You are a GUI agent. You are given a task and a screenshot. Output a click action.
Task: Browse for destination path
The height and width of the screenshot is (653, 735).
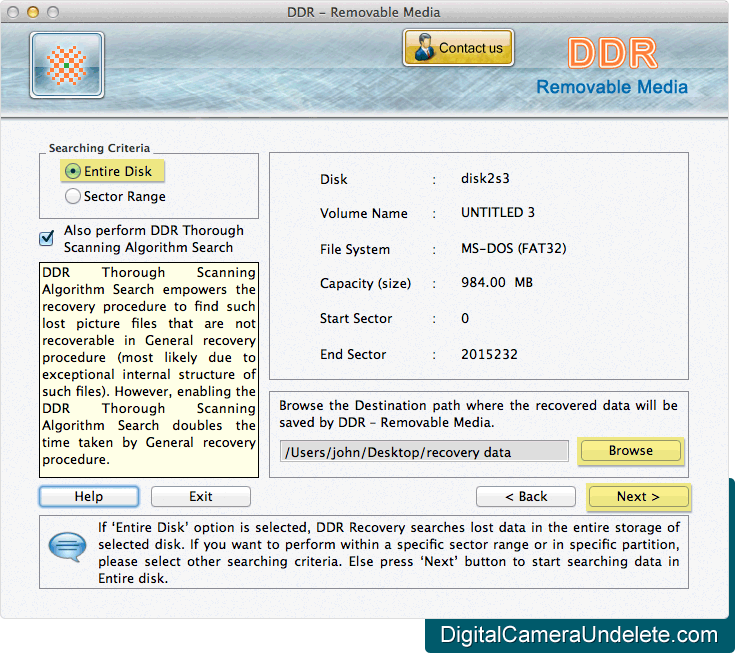pos(630,450)
